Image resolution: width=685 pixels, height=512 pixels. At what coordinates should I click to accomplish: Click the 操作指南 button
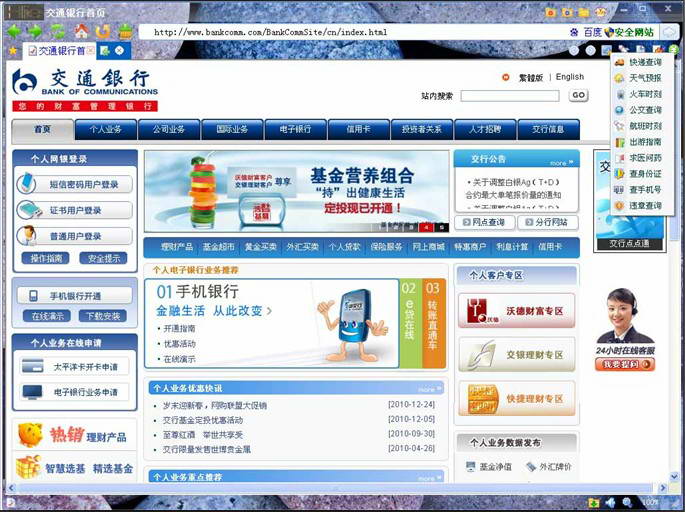[46, 258]
